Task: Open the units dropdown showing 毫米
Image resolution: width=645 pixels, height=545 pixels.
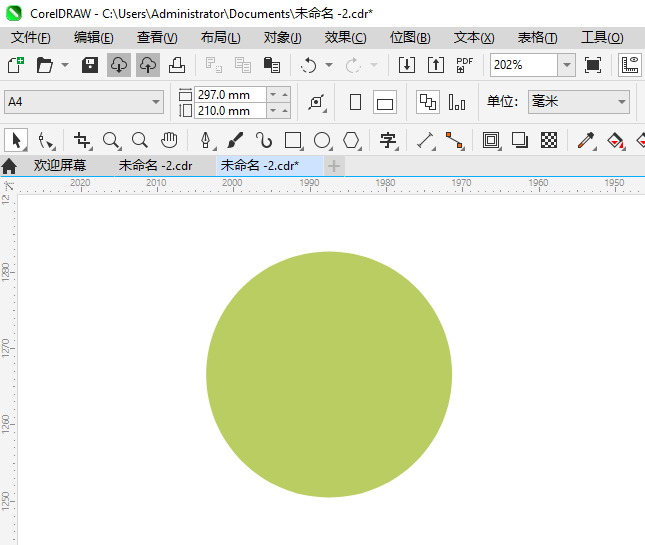Action: [x=579, y=102]
